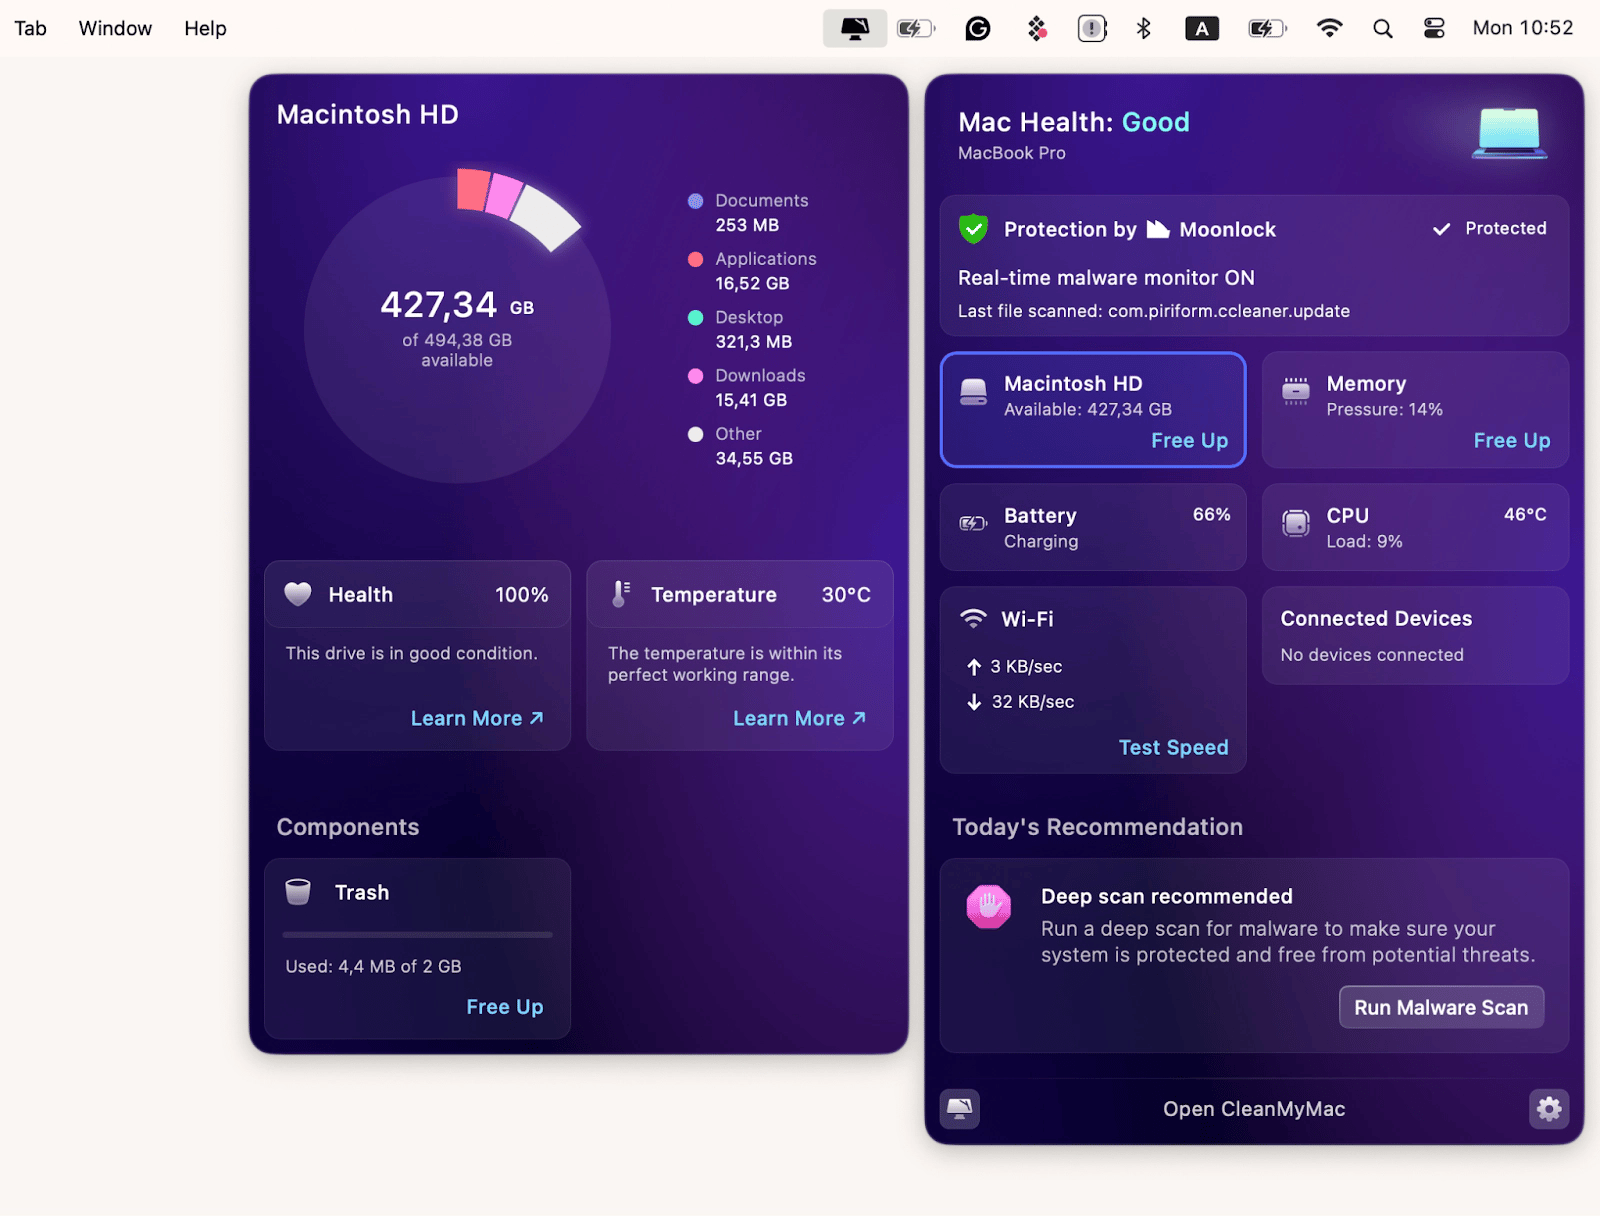Click the Trash usage progress bar
The image size is (1600, 1216).
pos(417,935)
